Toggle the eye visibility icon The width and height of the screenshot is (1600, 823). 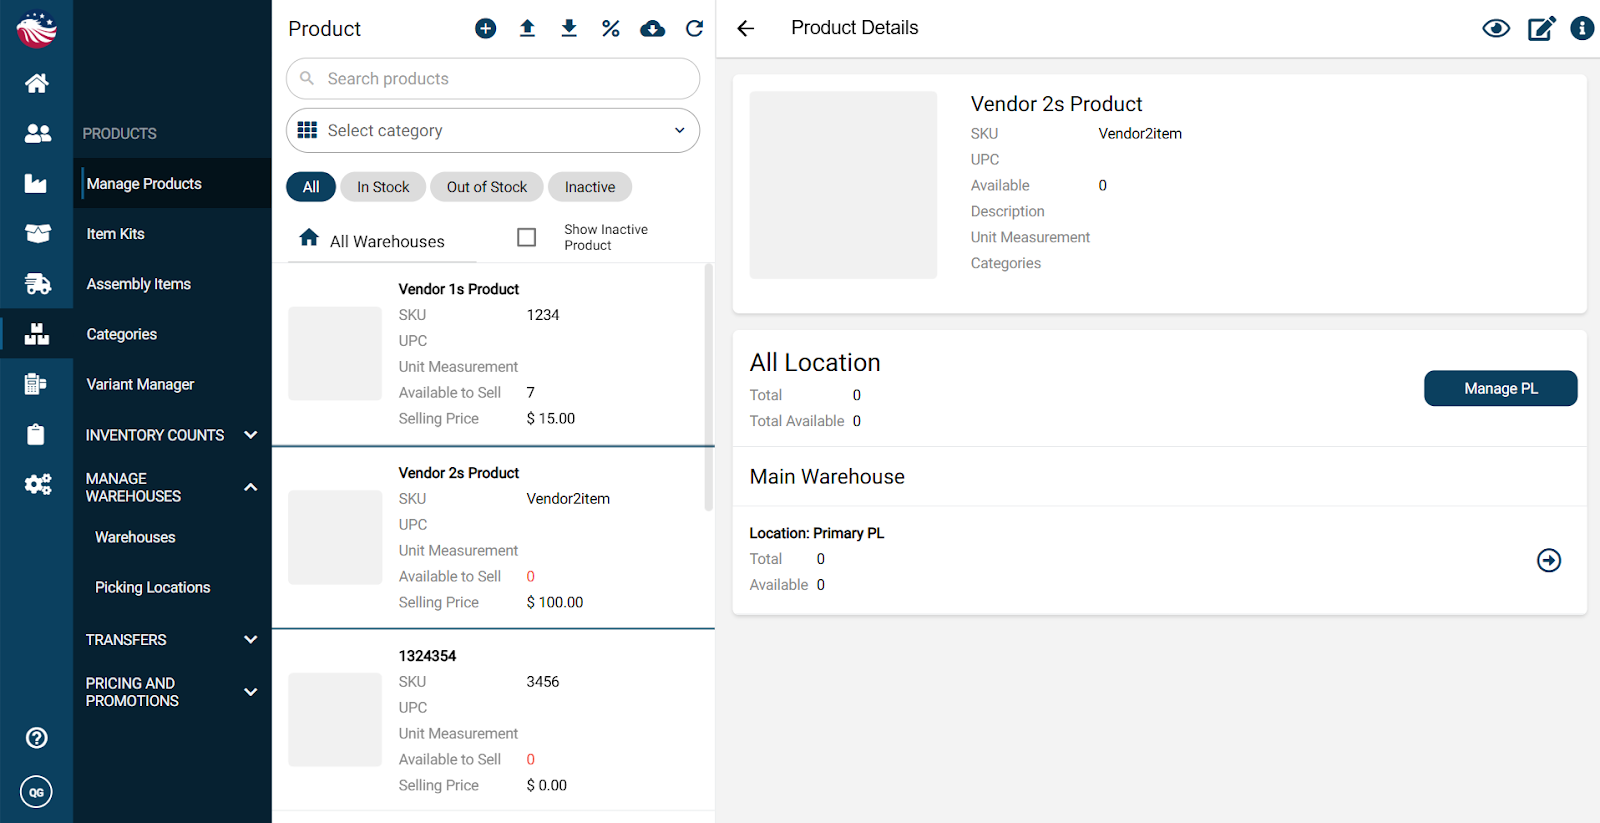click(1496, 28)
